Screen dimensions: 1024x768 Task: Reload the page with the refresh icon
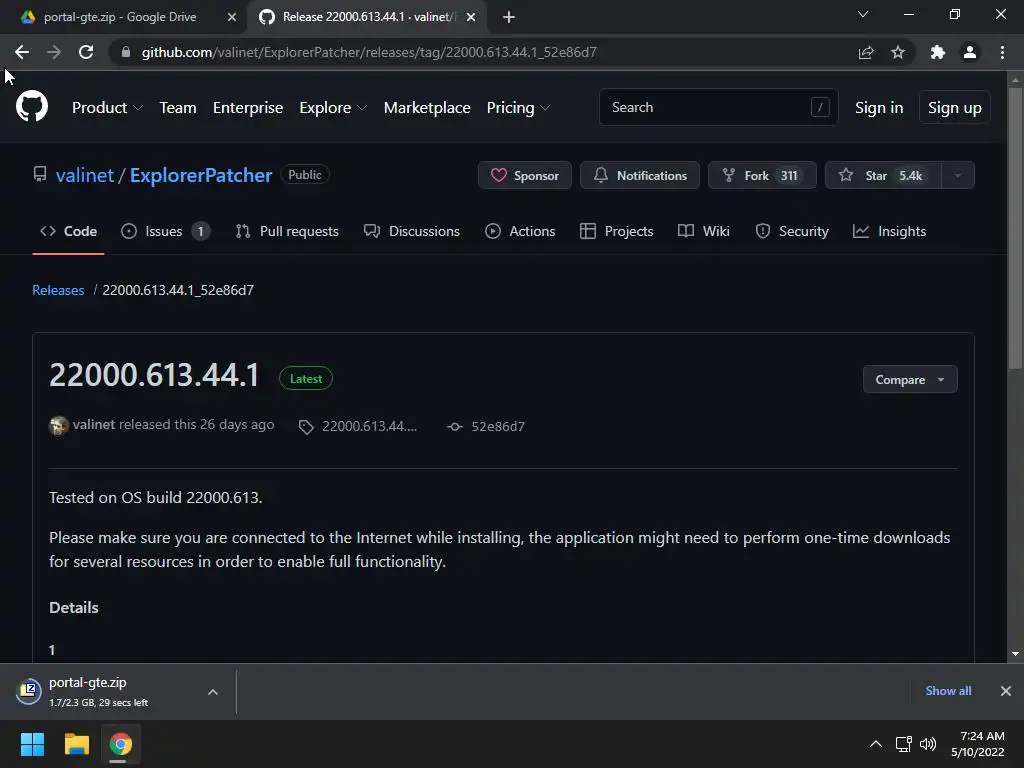86,52
